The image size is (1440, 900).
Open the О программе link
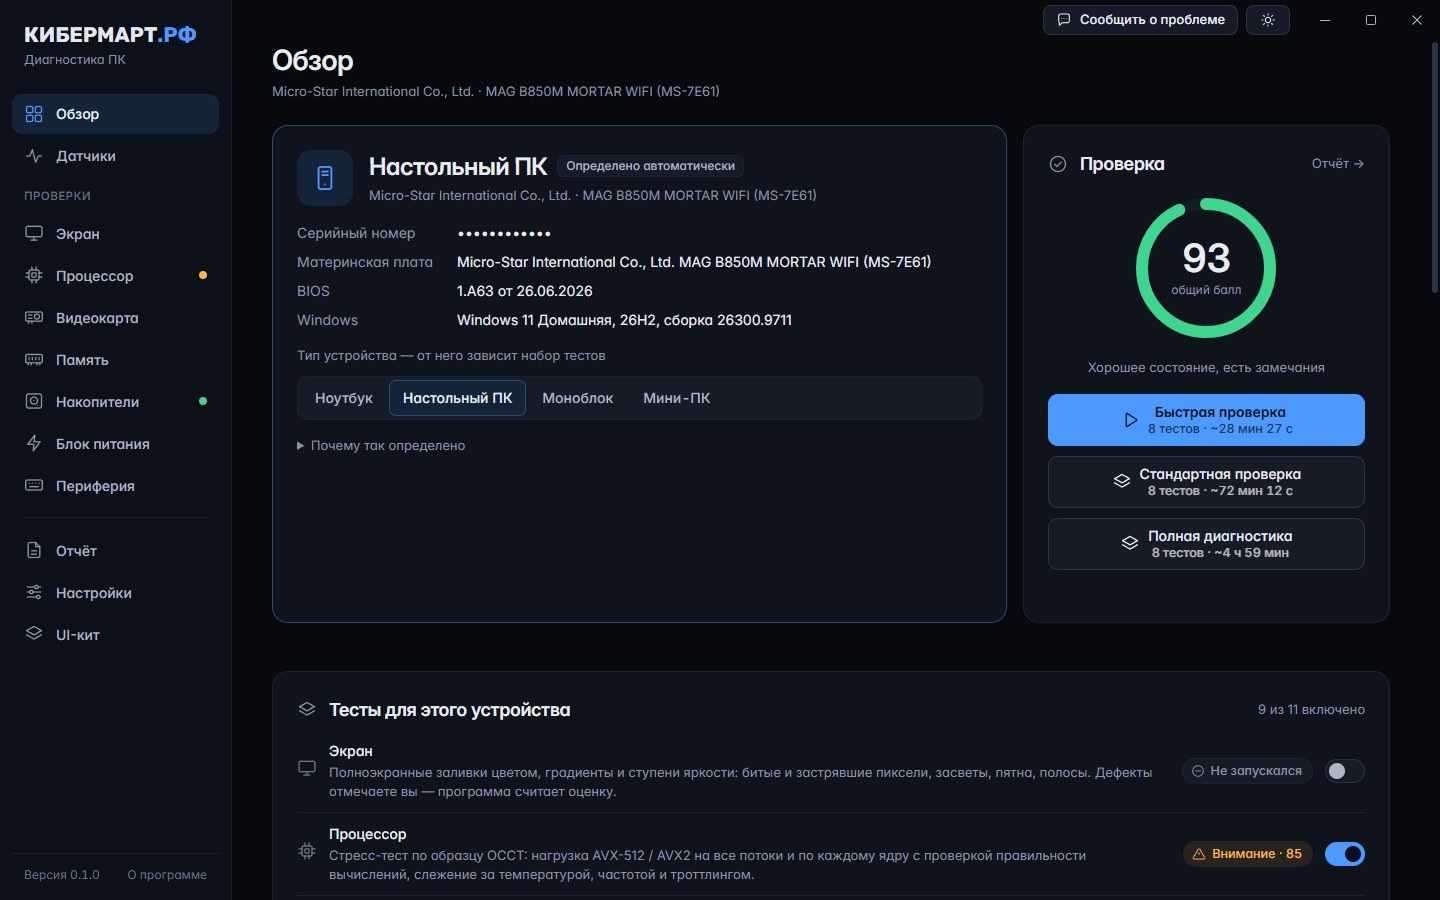tap(167, 875)
